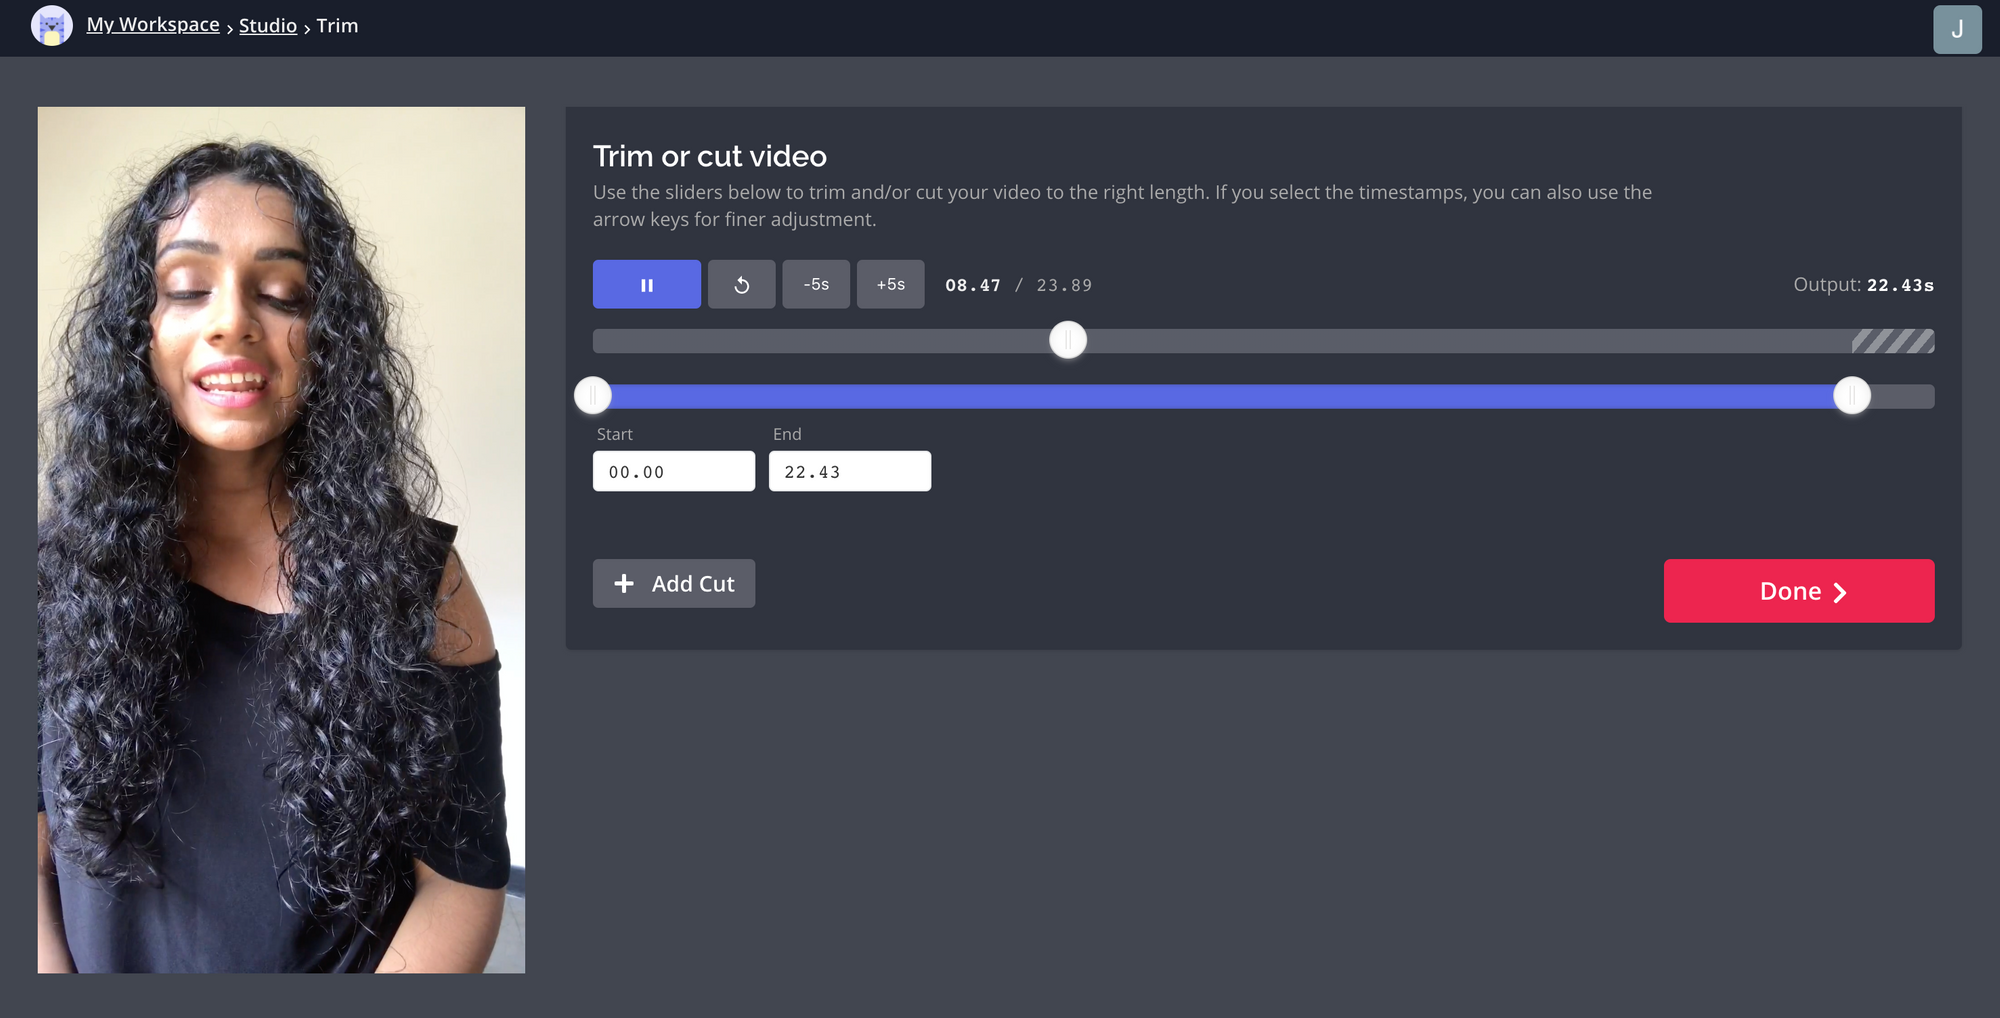Click the blue selected trim range bar
This screenshot has width=2000, height=1018.
point(1220,397)
